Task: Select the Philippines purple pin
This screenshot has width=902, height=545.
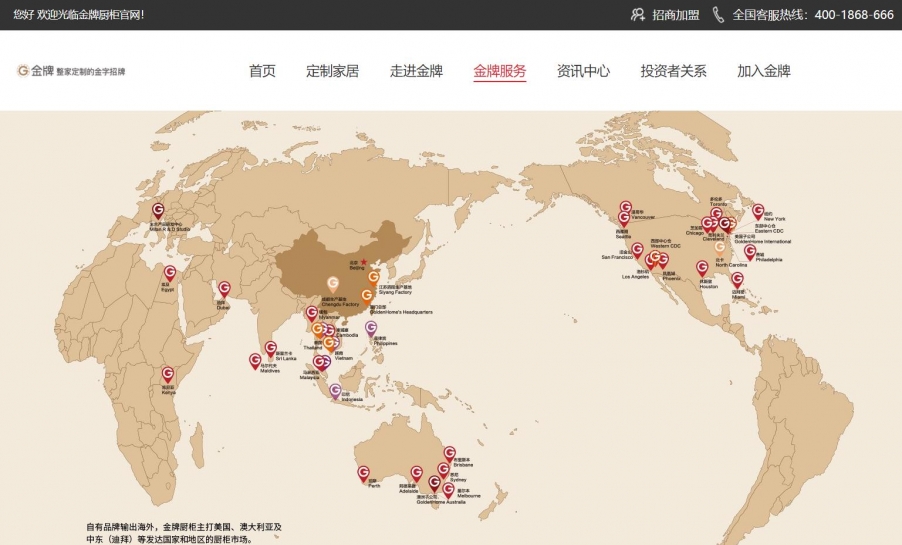Action: point(371,329)
